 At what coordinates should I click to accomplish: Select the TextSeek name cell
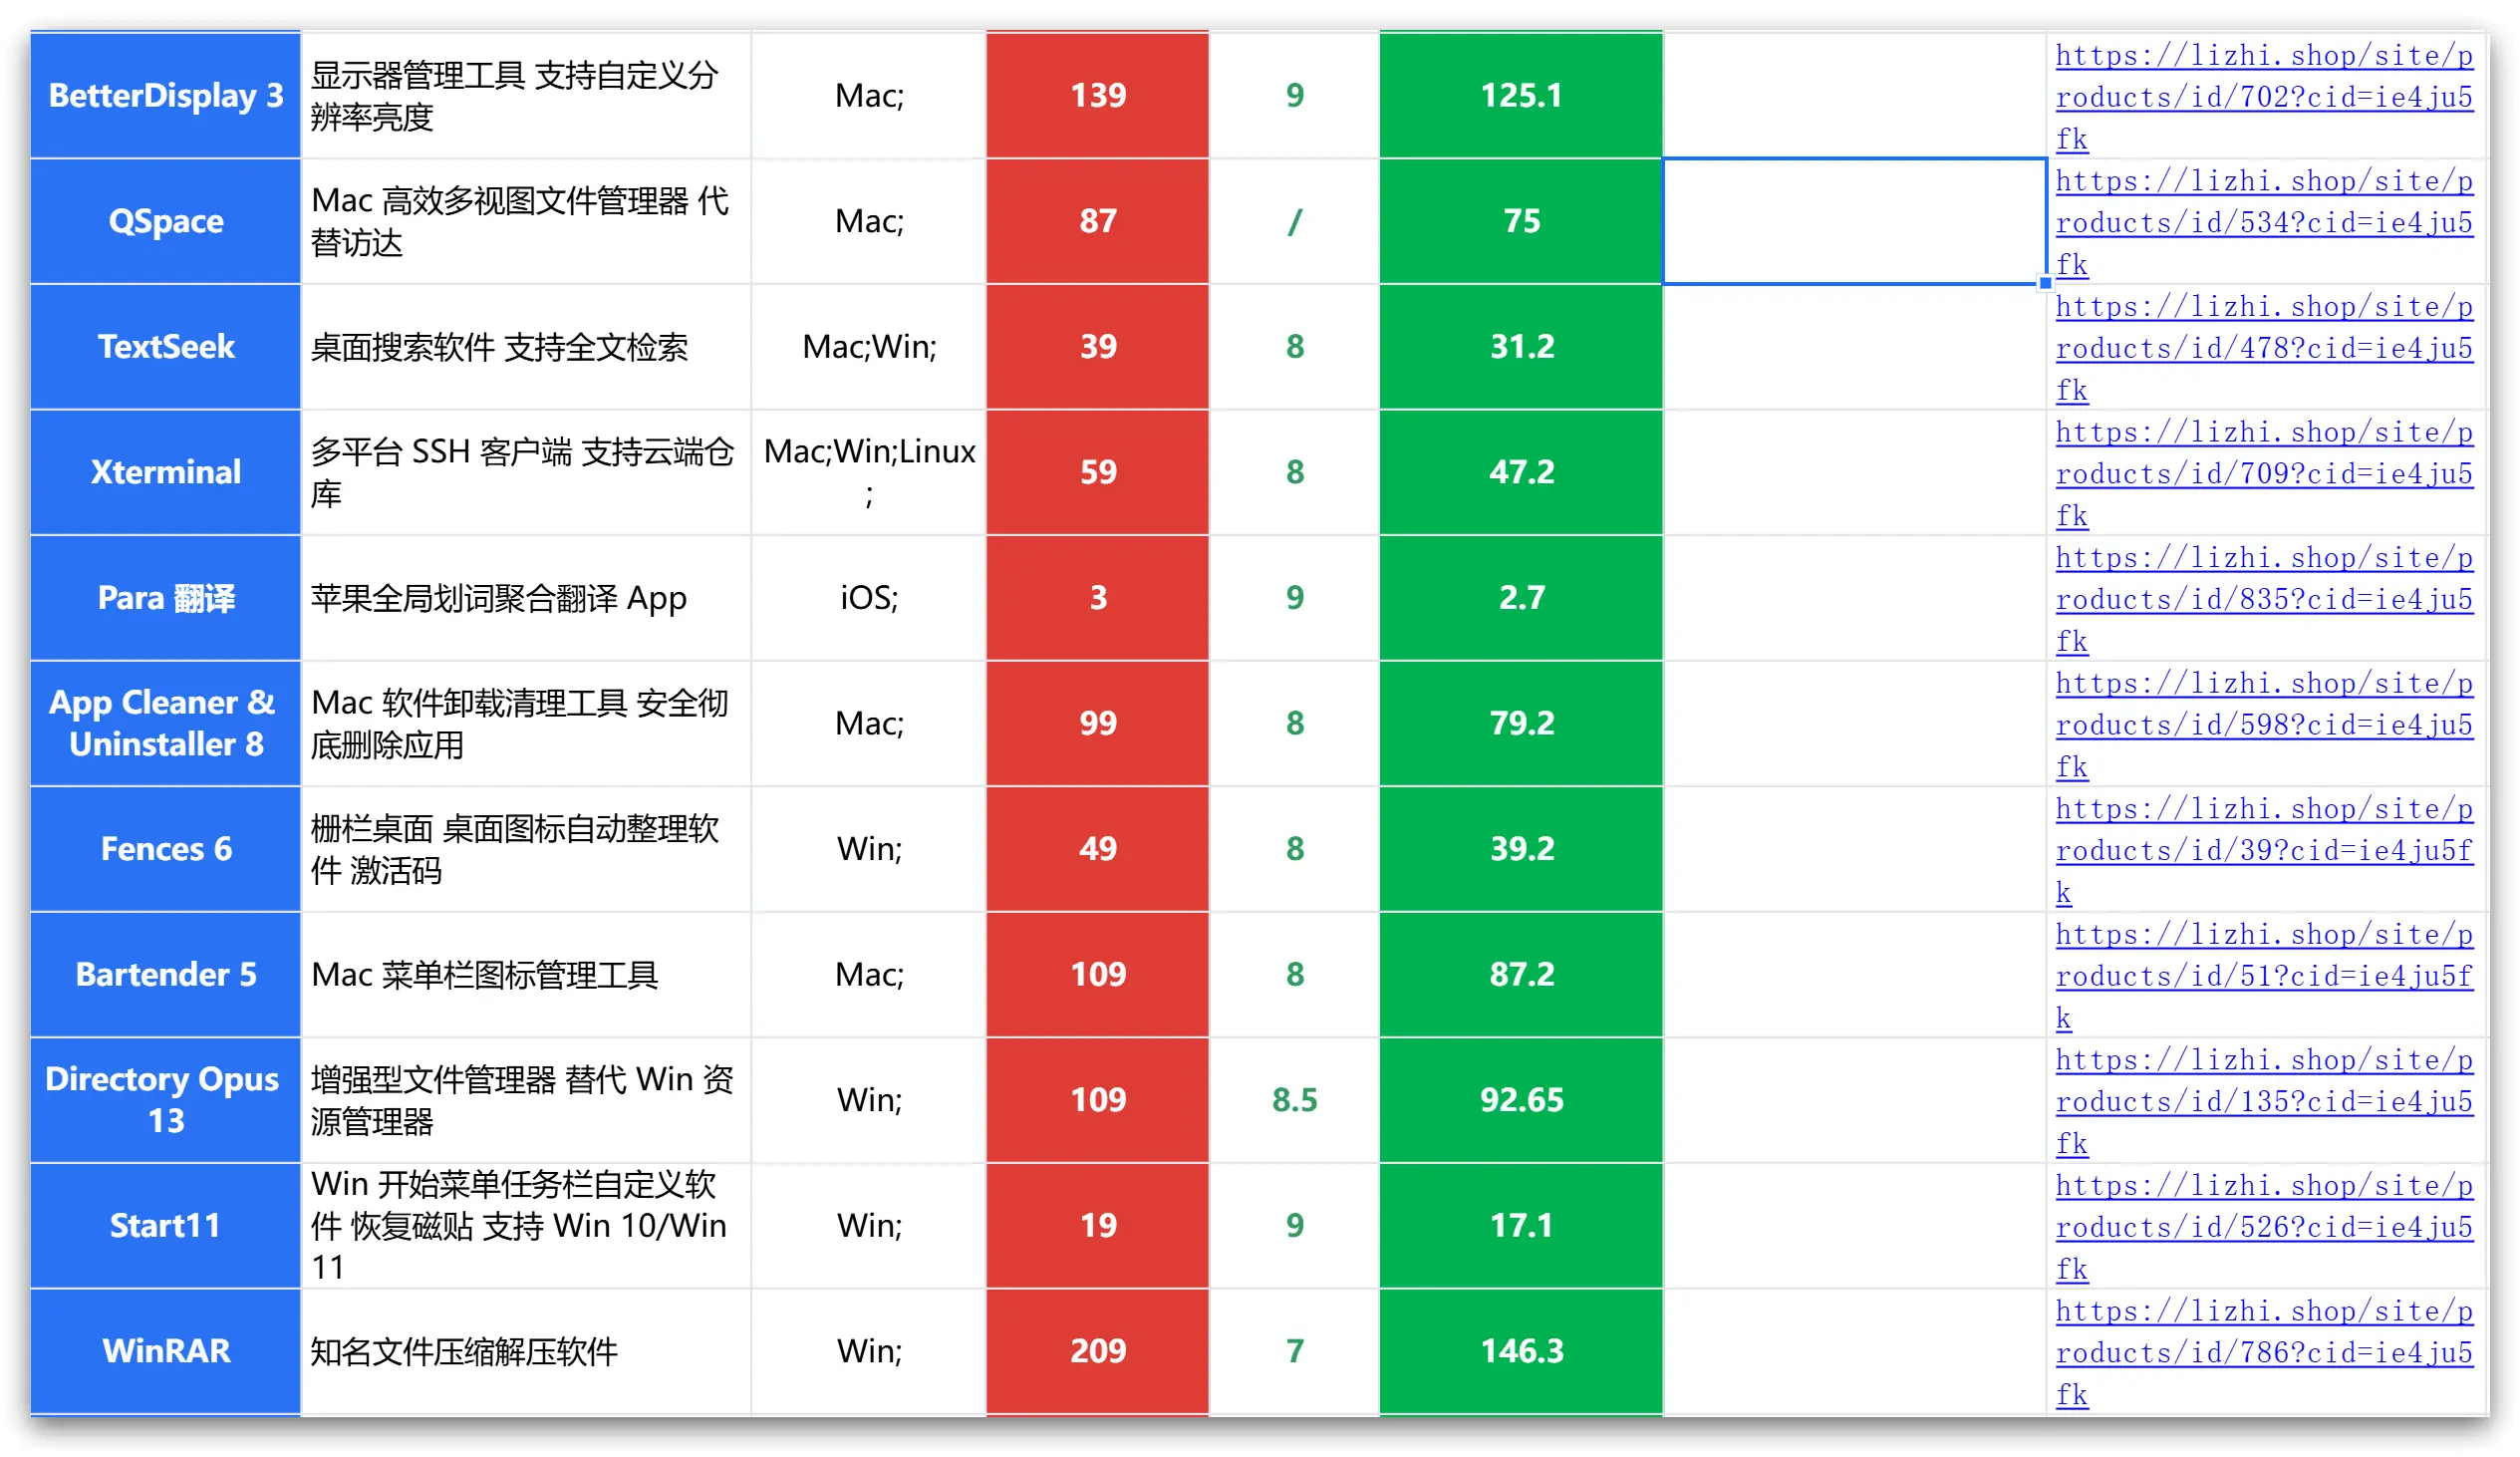[x=166, y=347]
